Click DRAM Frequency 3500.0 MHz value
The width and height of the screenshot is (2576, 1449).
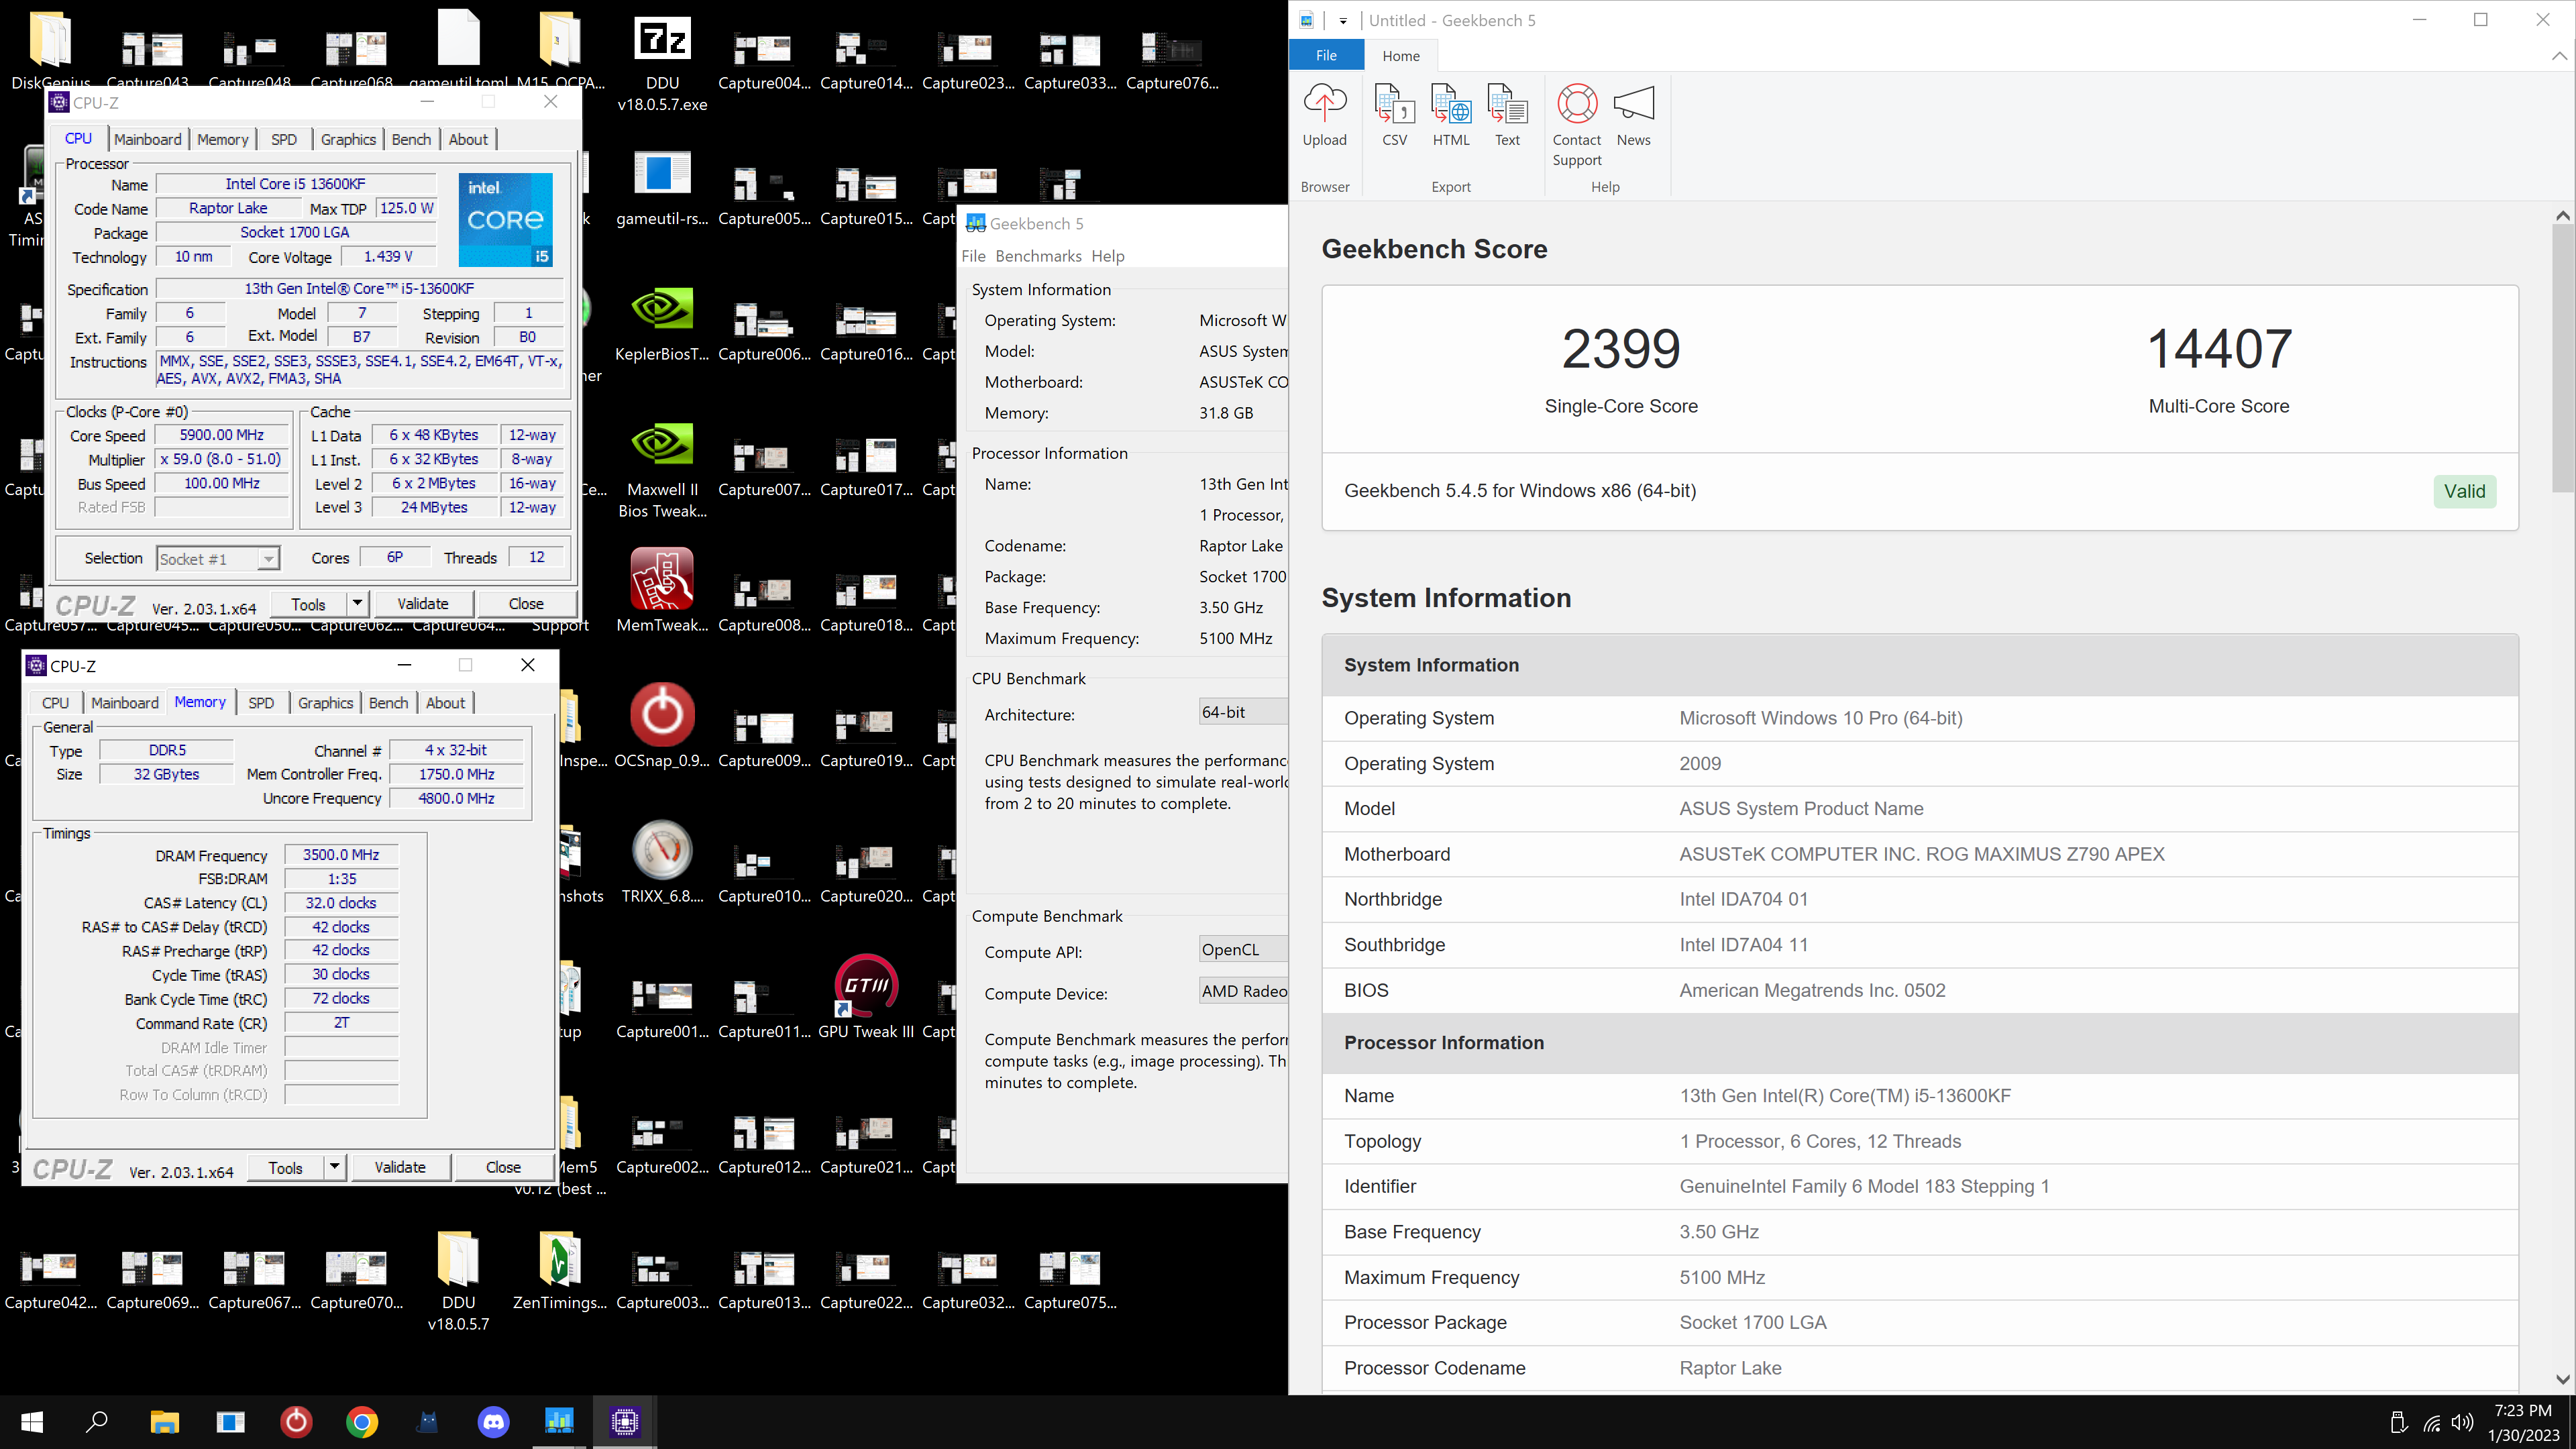341,855
